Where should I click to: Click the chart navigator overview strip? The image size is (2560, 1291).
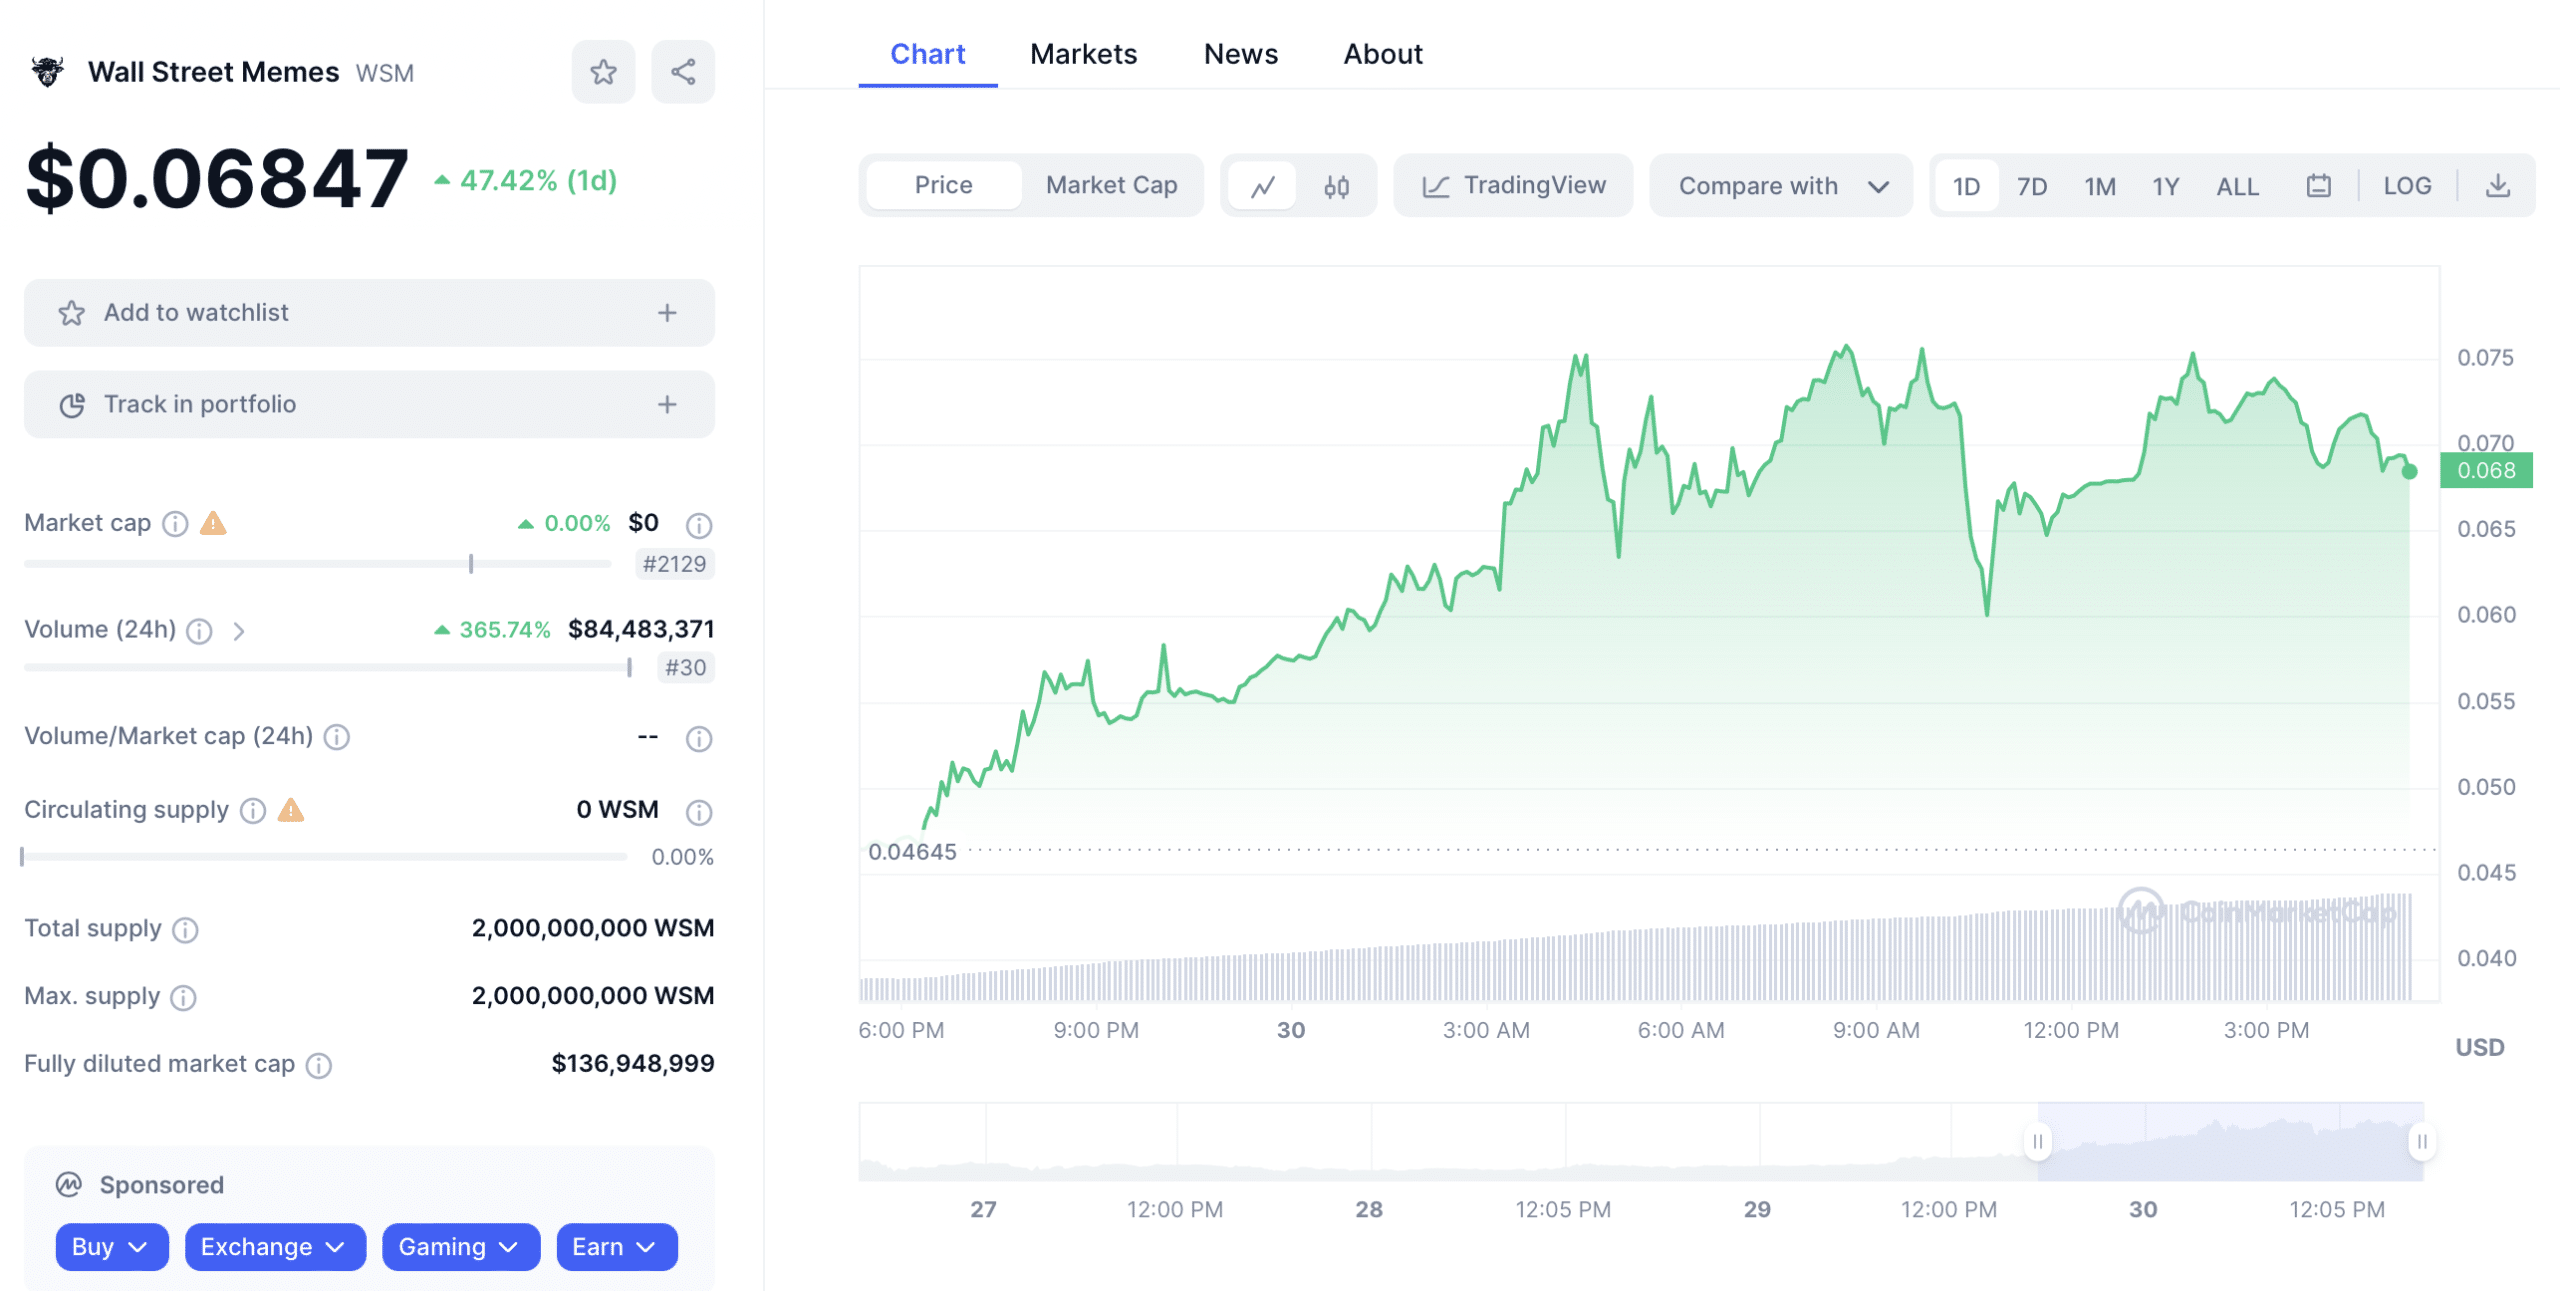1641,1142
